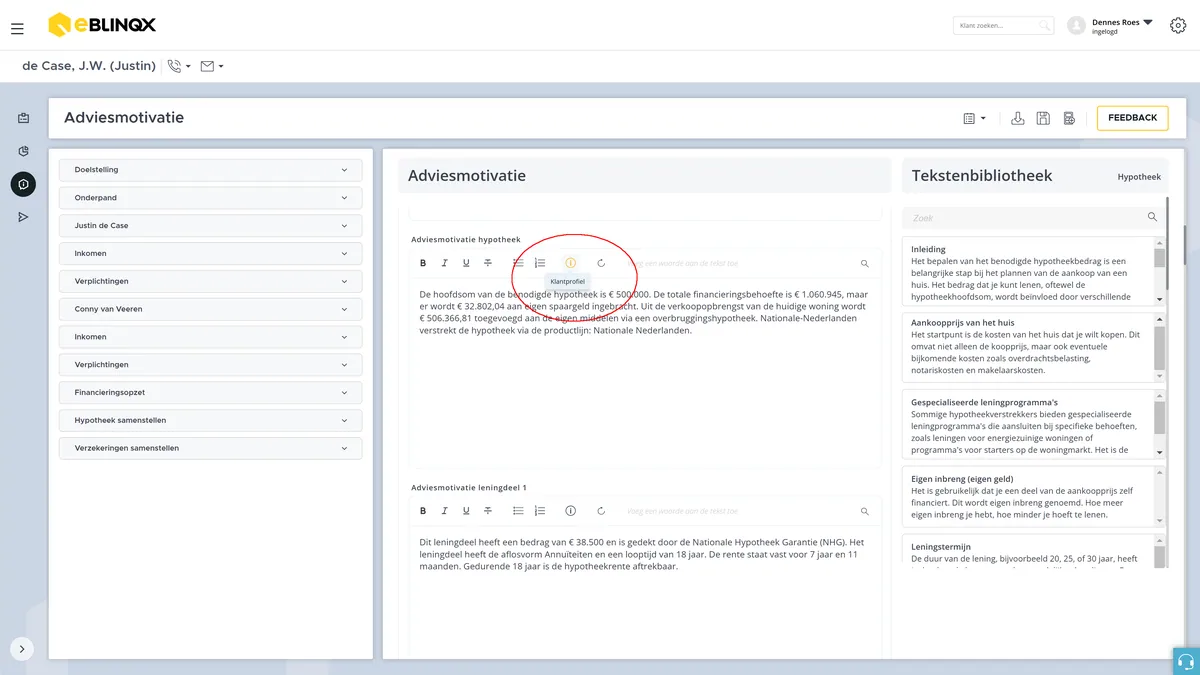Click the Aankoopprijs van het huis card
1200x675 pixels.
click(1033, 346)
